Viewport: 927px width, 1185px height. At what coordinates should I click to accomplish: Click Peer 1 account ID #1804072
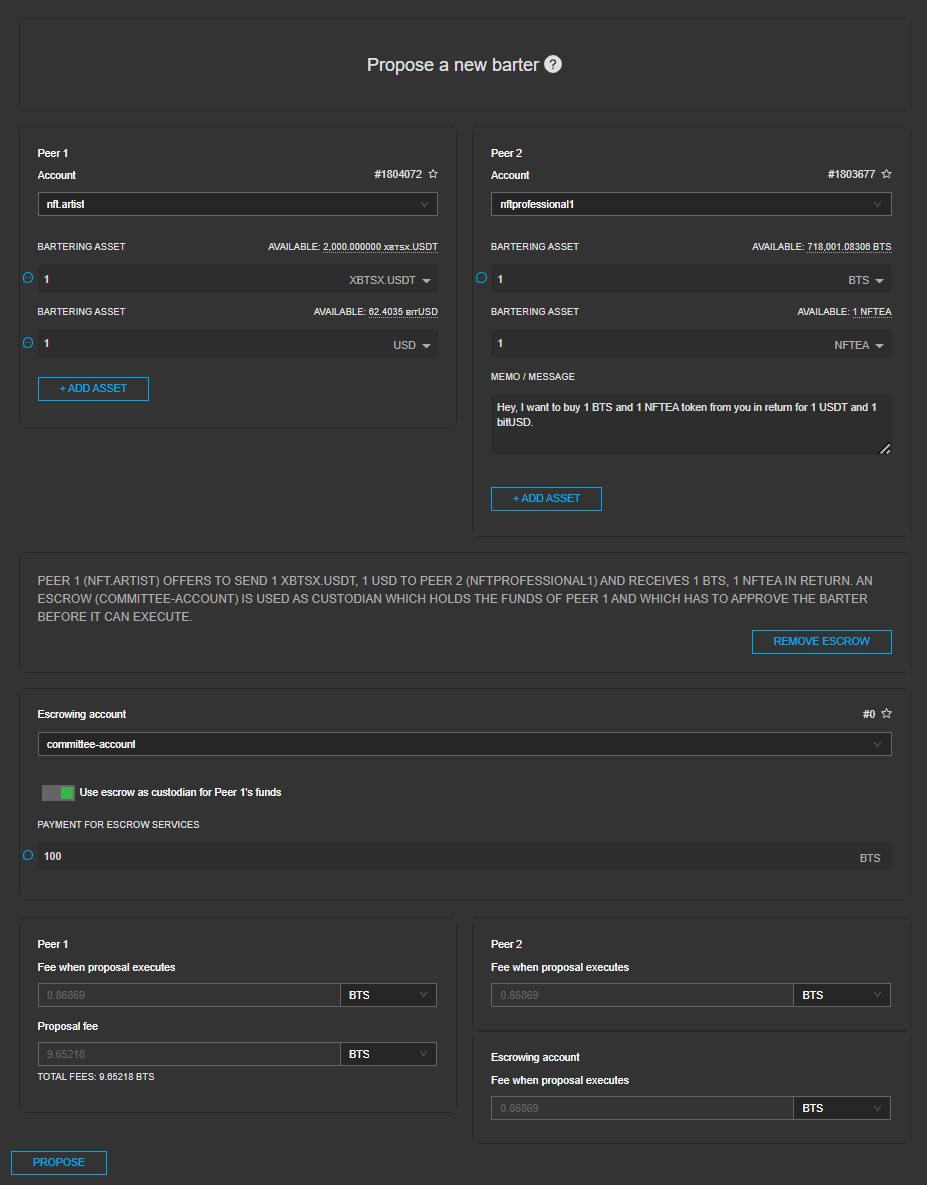click(x=398, y=175)
